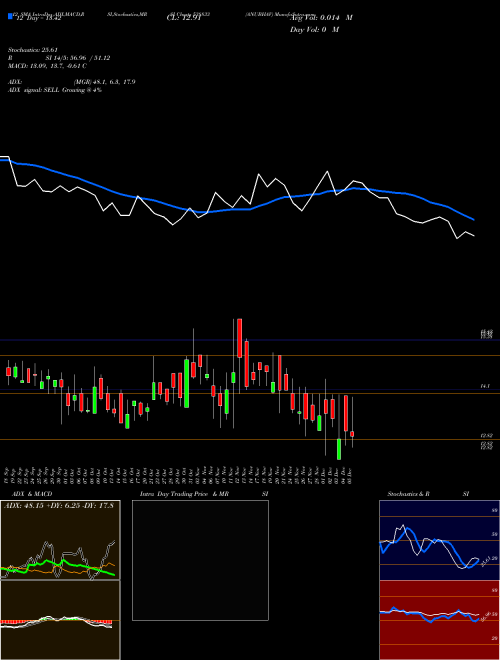Click the red RSI chart panel
The width and height of the screenshot is (500, 660).
(x=439, y=620)
